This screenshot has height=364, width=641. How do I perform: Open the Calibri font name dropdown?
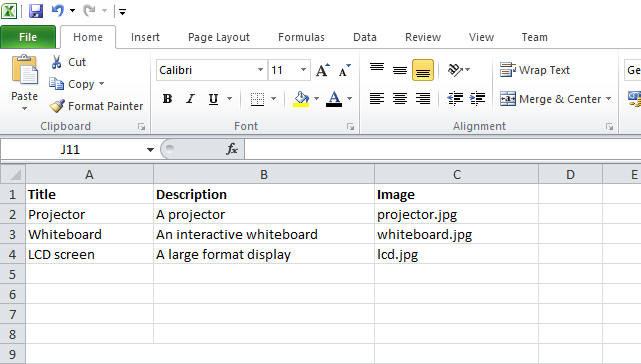[260, 70]
